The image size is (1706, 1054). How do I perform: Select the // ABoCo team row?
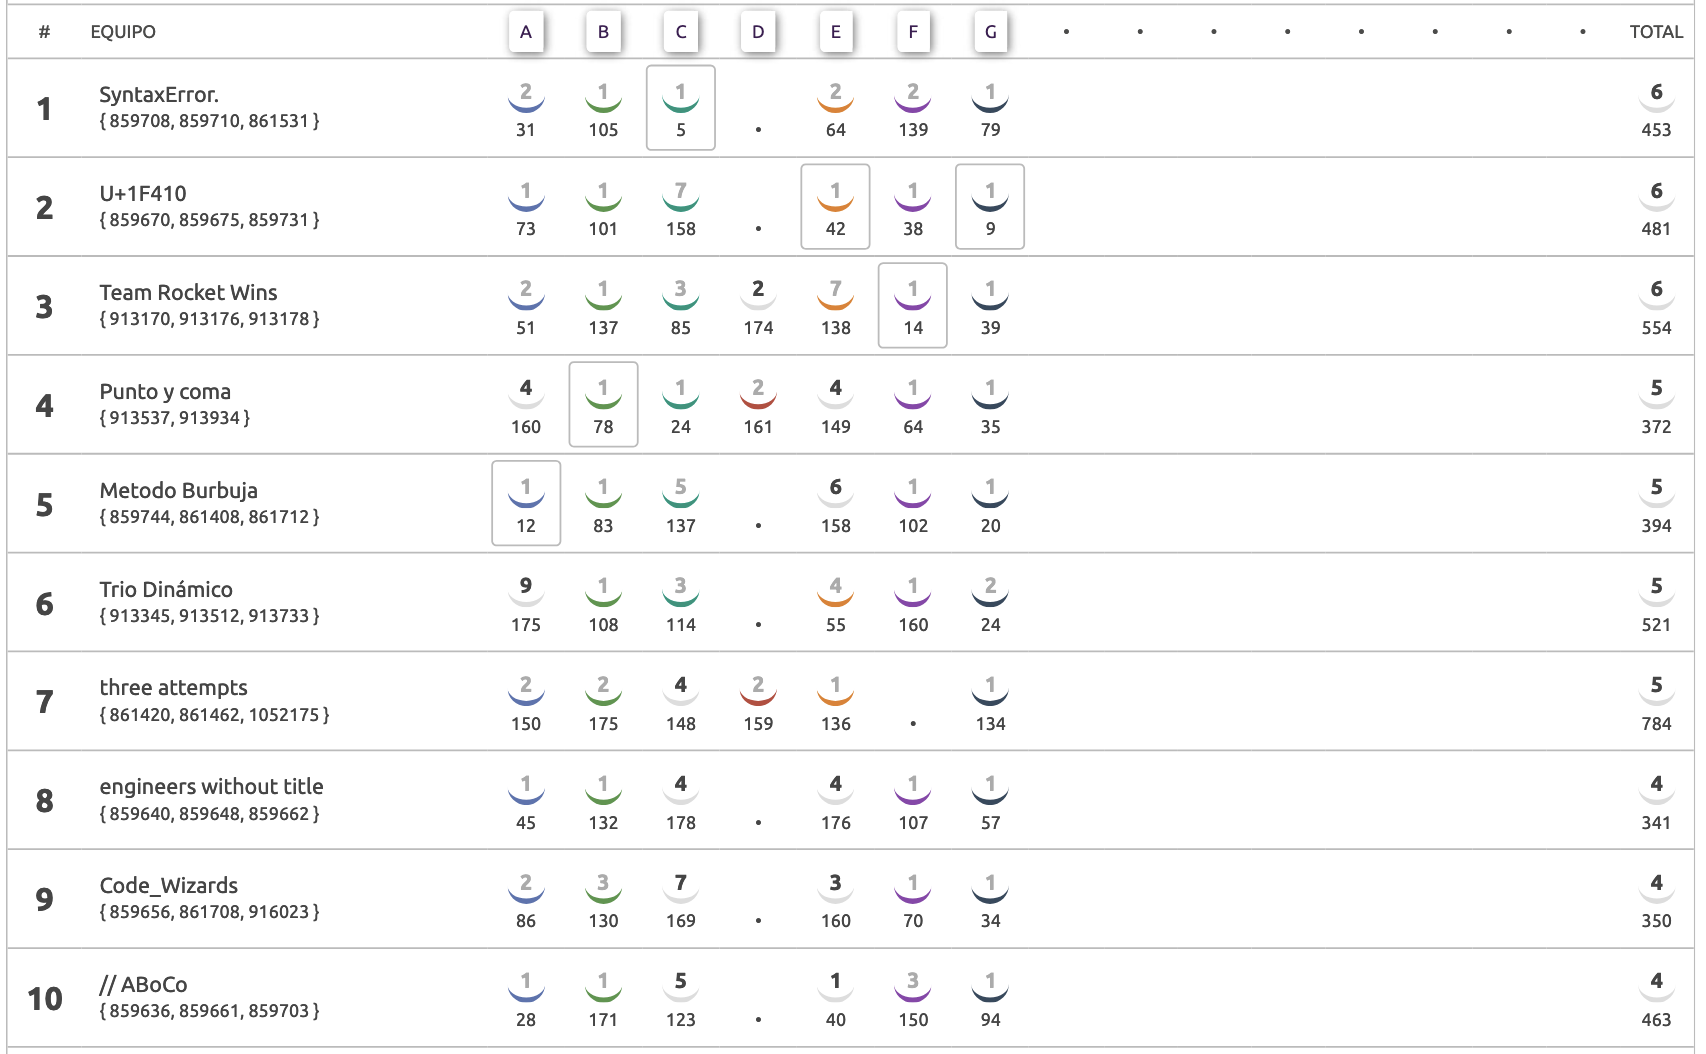(x=850, y=999)
